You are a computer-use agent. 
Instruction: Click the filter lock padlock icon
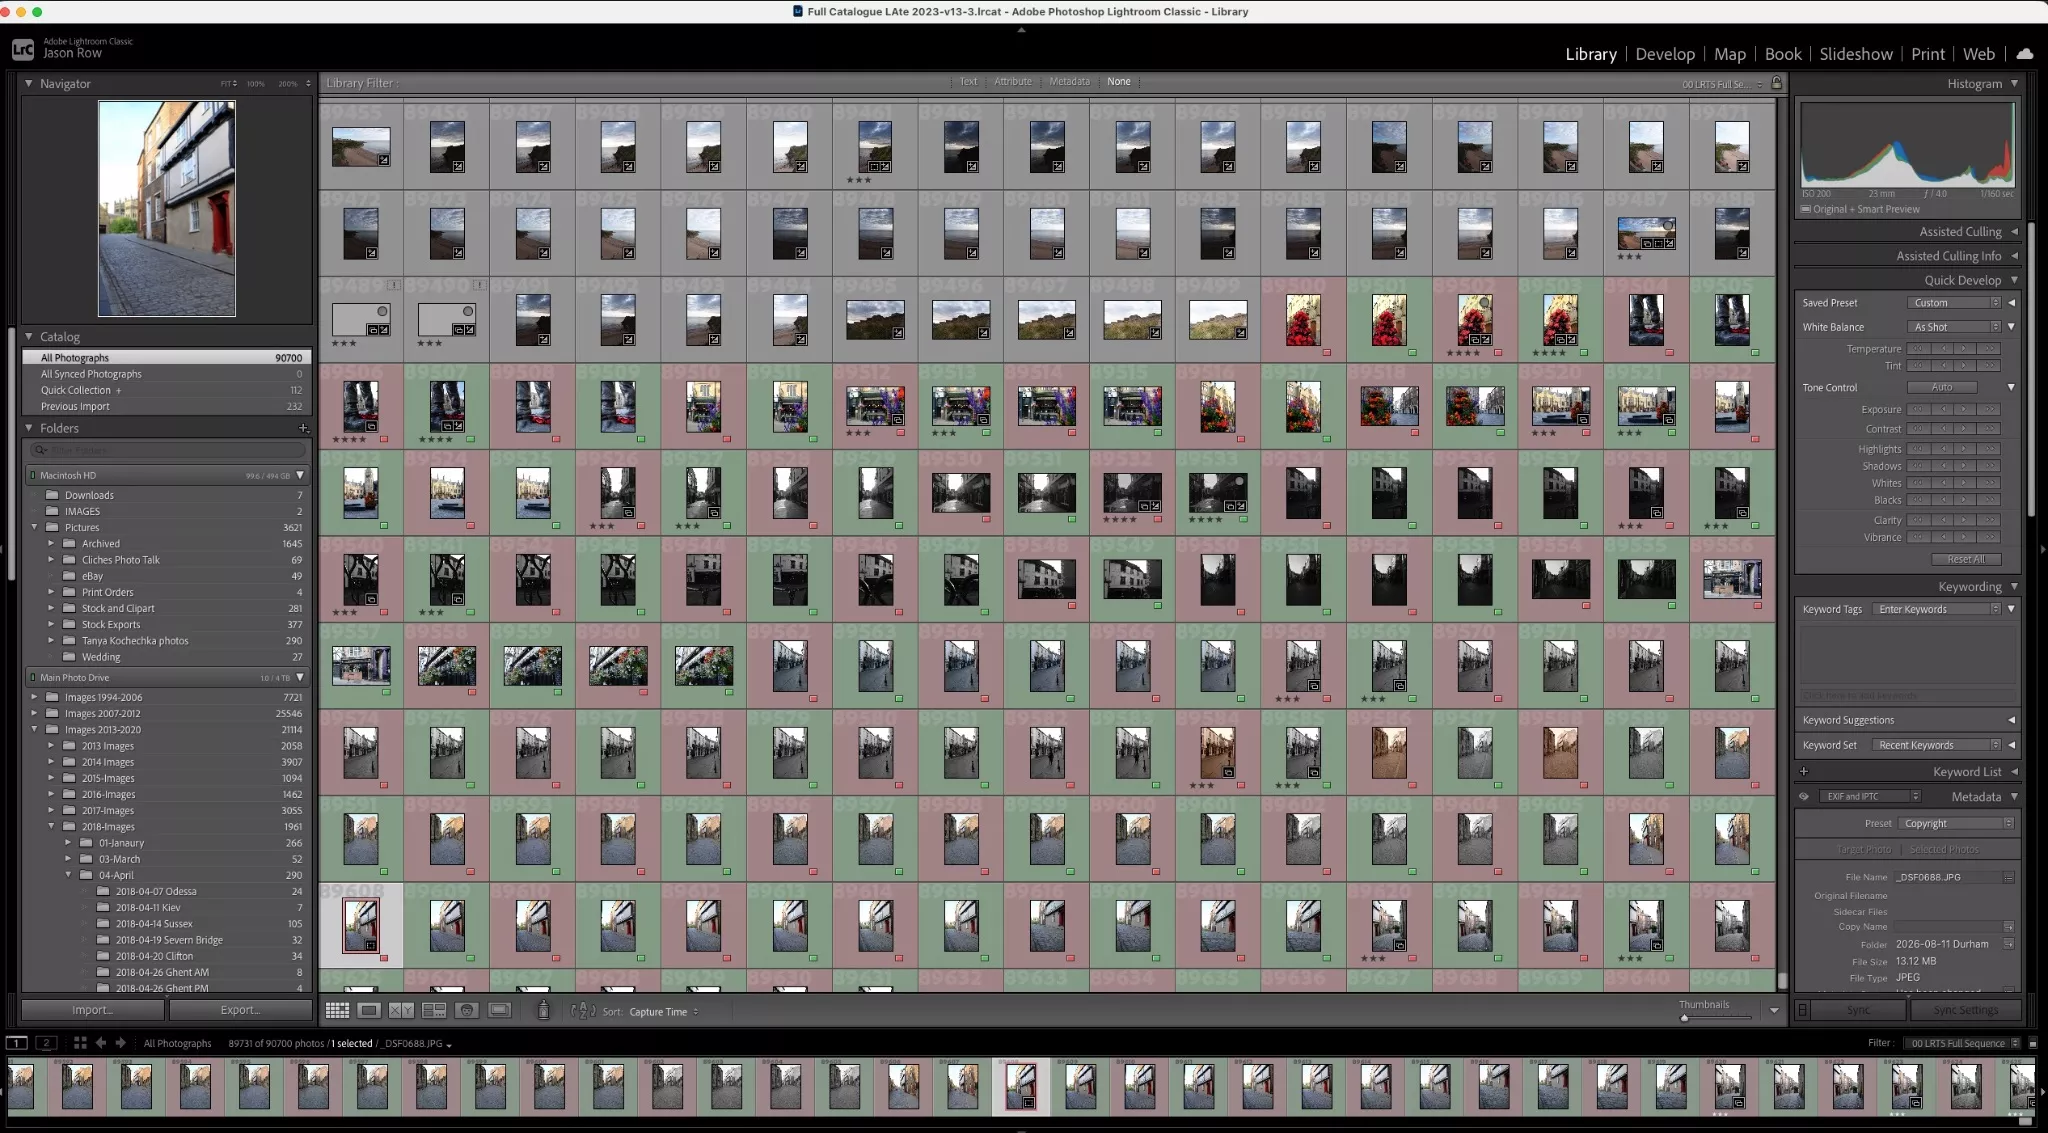tap(1777, 83)
